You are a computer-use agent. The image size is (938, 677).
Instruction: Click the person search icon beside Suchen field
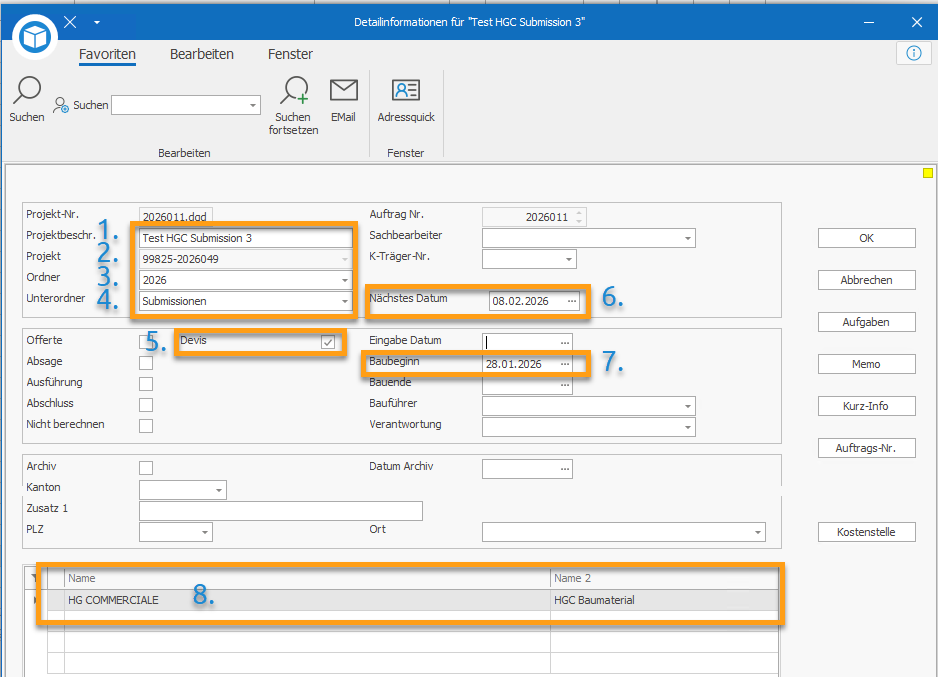61,105
